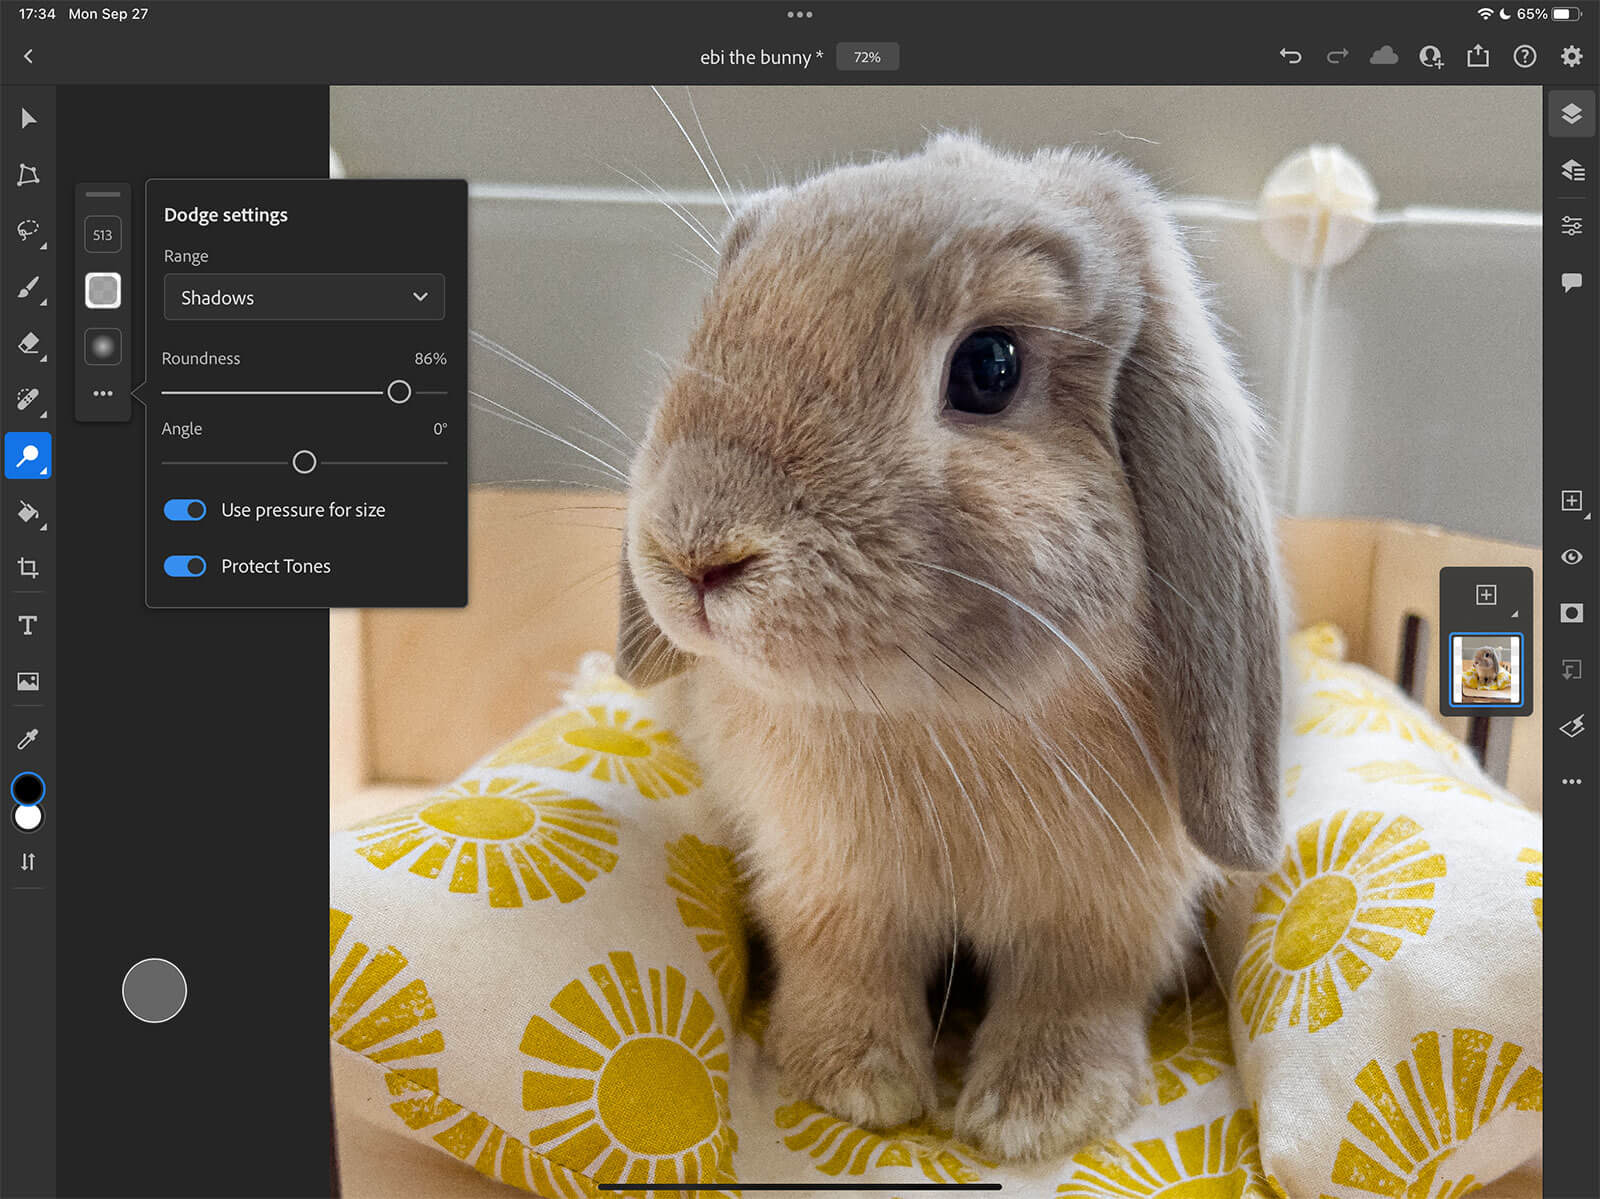Undo the last action
This screenshot has width=1600, height=1199.
coord(1290,57)
